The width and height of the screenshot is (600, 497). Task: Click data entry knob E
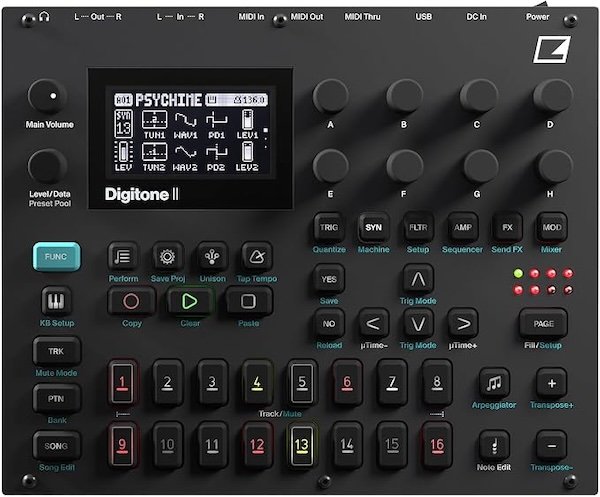click(331, 166)
